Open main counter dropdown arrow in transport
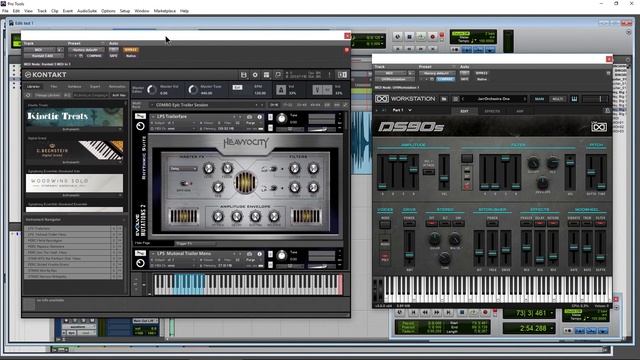 click(x=552, y=313)
